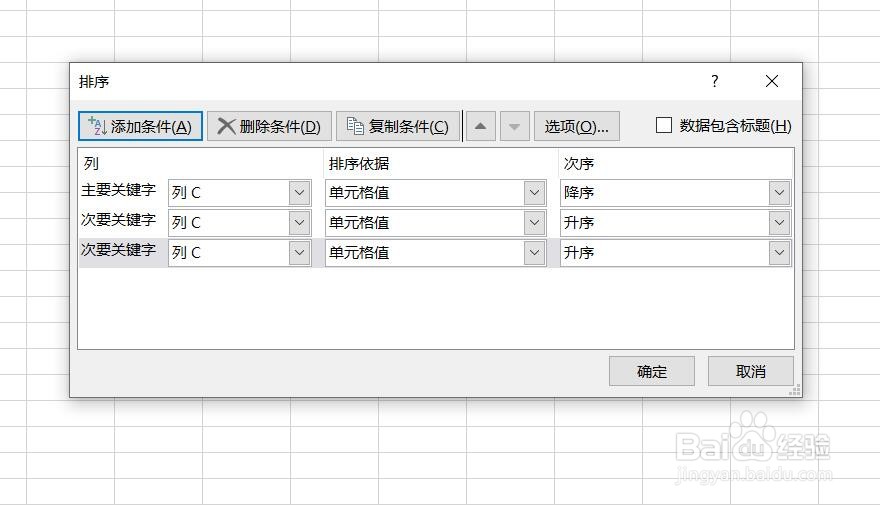Click the Delete Condition (删除条件) button
Image resolution: width=880 pixels, height=505 pixels.
pos(269,126)
